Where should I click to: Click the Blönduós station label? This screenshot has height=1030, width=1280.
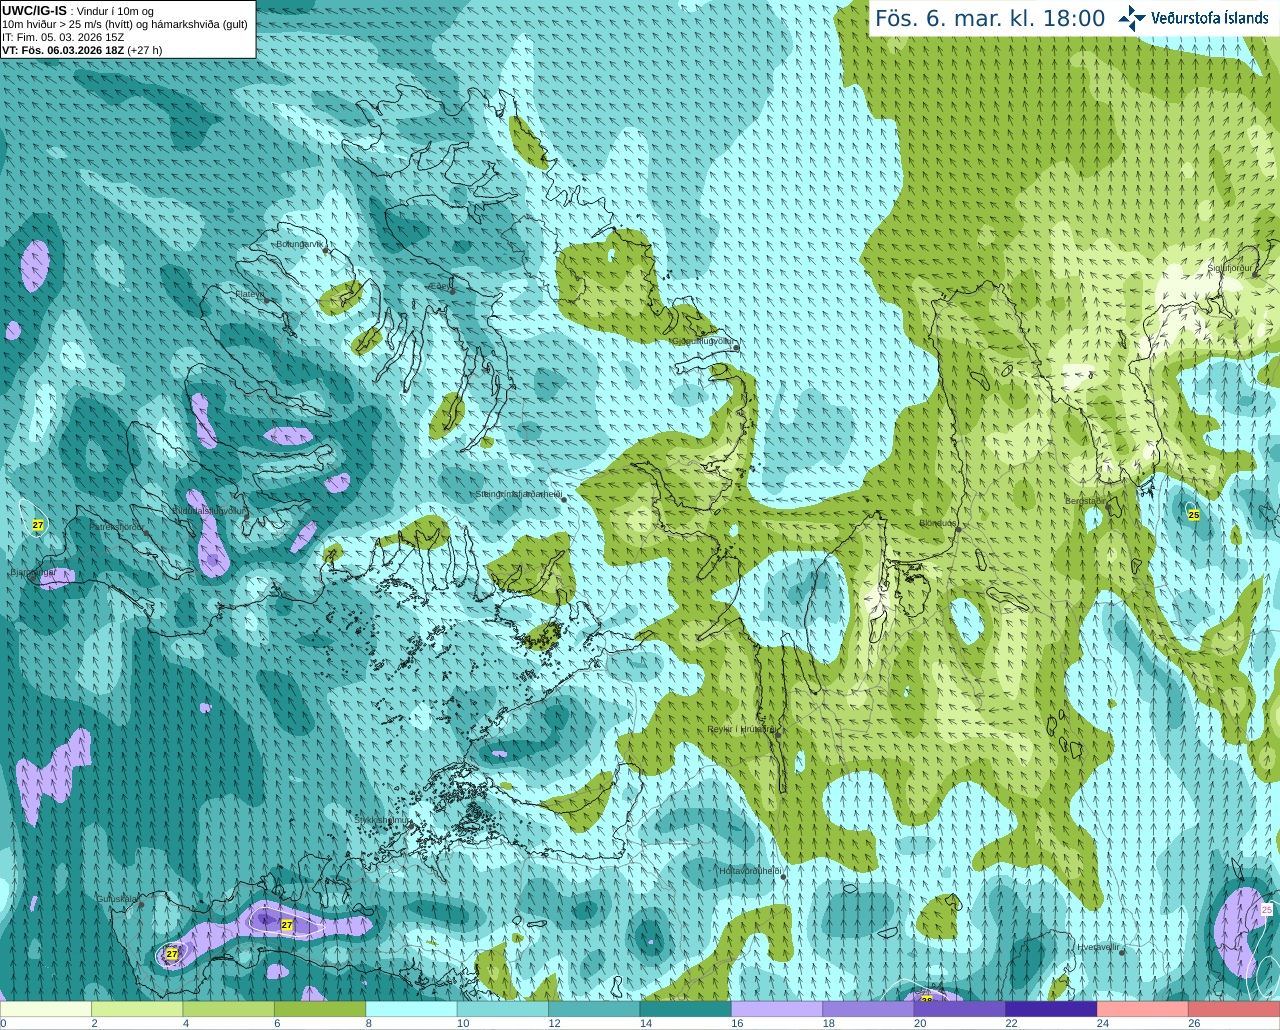coord(938,523)
